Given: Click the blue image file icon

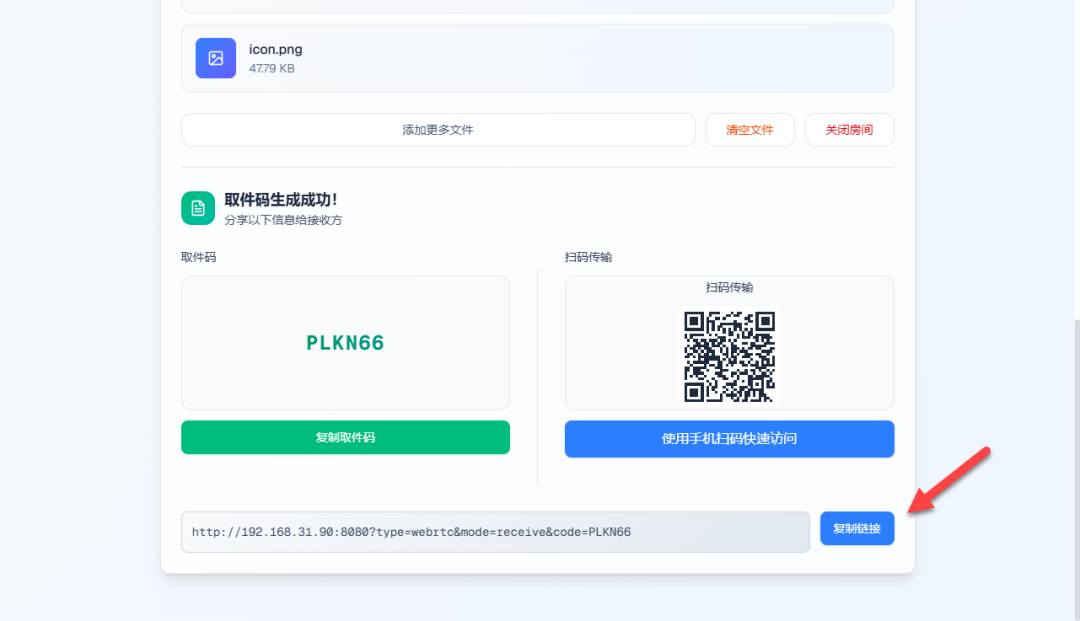Looking at the screenshot, I should [216, 58].
